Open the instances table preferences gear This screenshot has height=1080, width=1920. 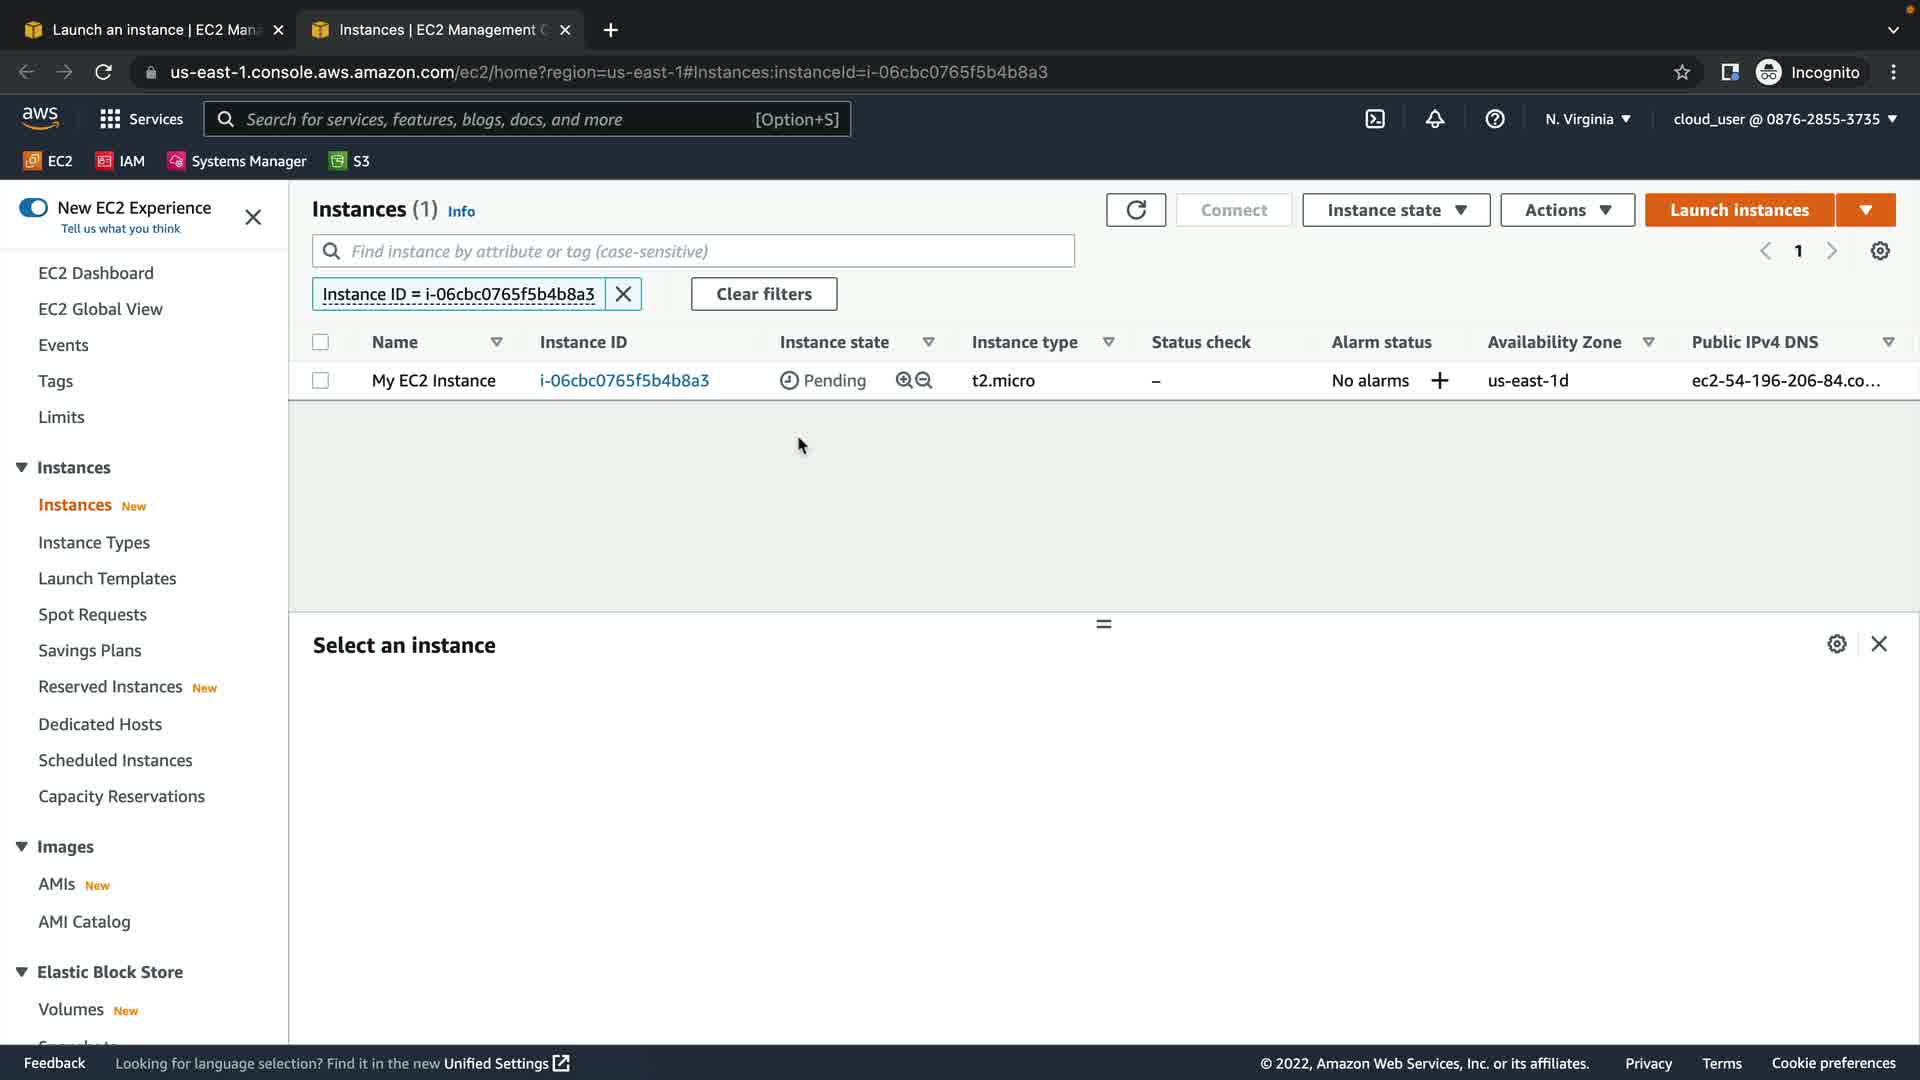tap(1880, 251)
